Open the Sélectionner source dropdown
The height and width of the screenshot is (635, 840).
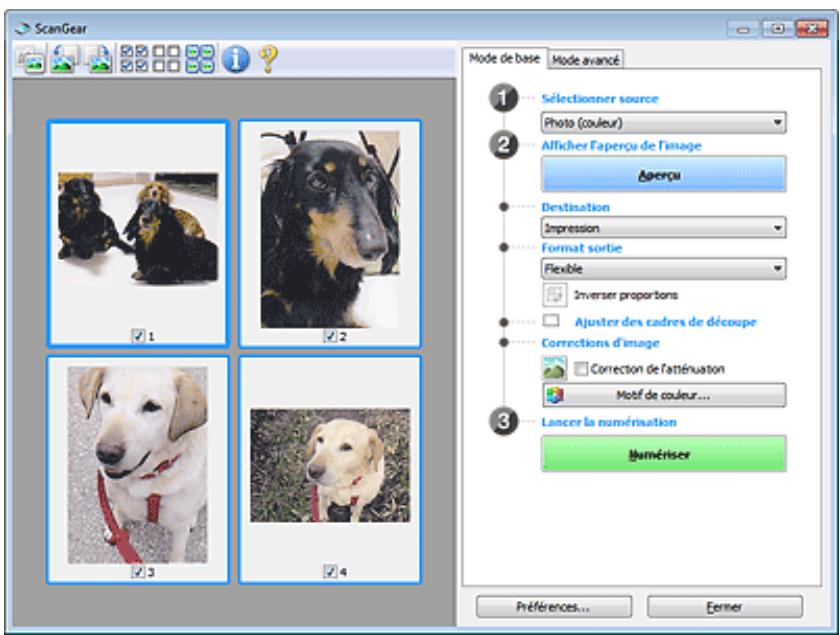(x=662, y=124)
